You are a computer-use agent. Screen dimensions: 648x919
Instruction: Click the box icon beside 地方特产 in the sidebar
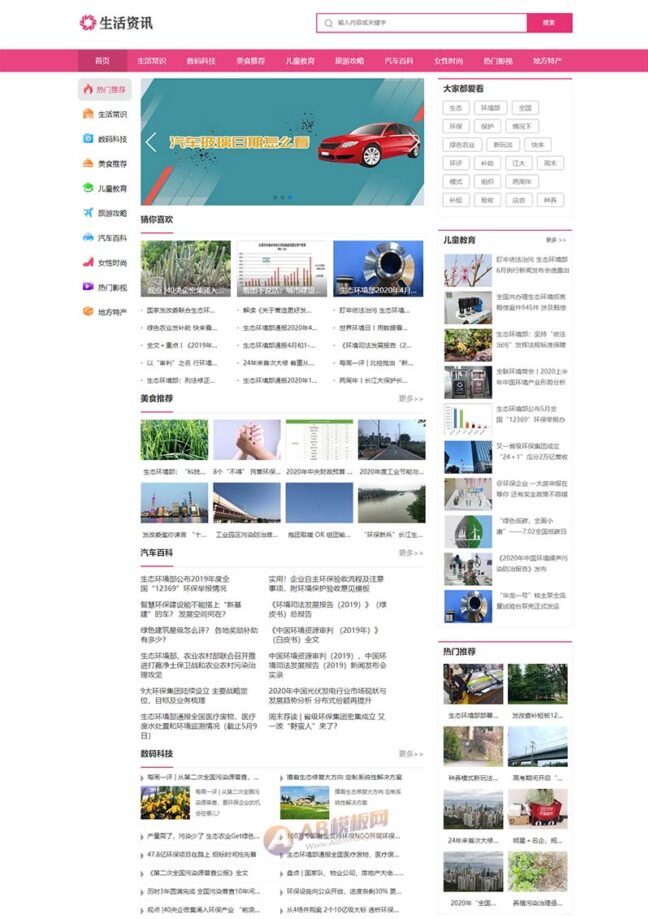tap(88, 311)
